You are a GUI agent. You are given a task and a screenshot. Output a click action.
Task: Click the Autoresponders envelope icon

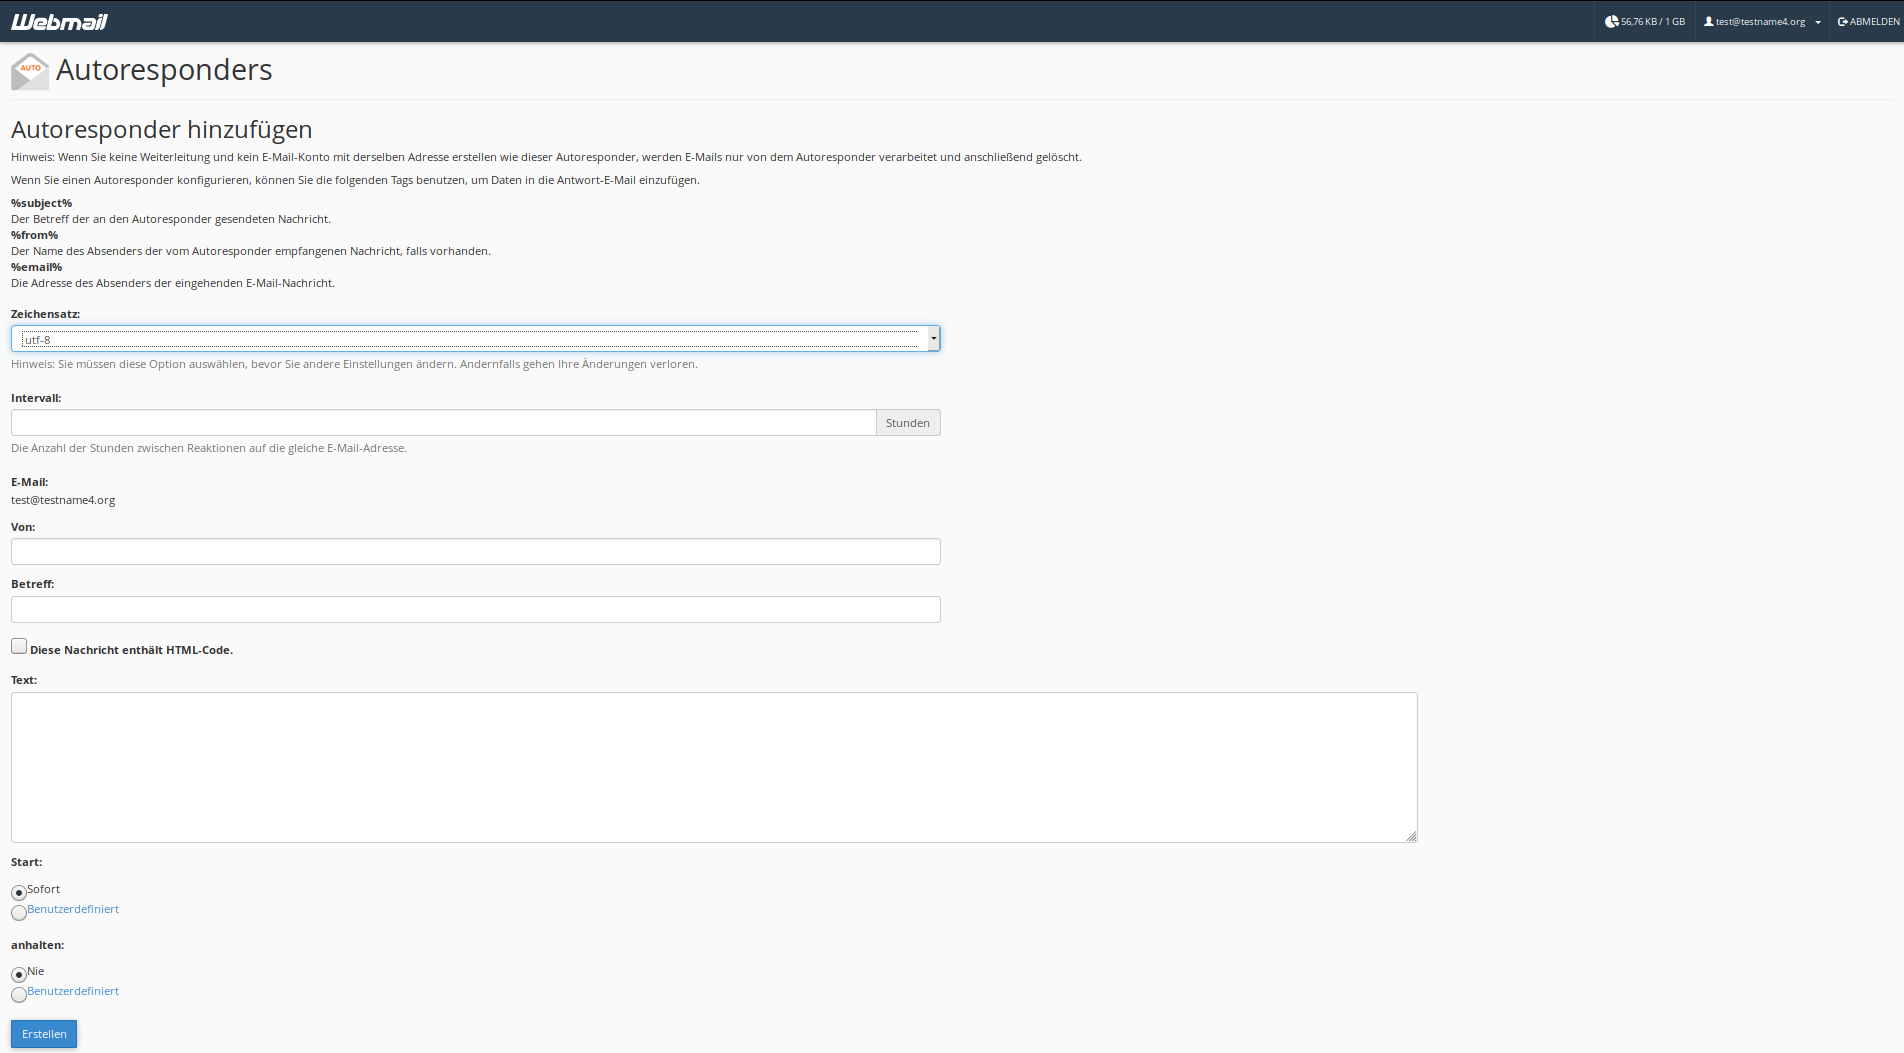(x=30, y=71)
